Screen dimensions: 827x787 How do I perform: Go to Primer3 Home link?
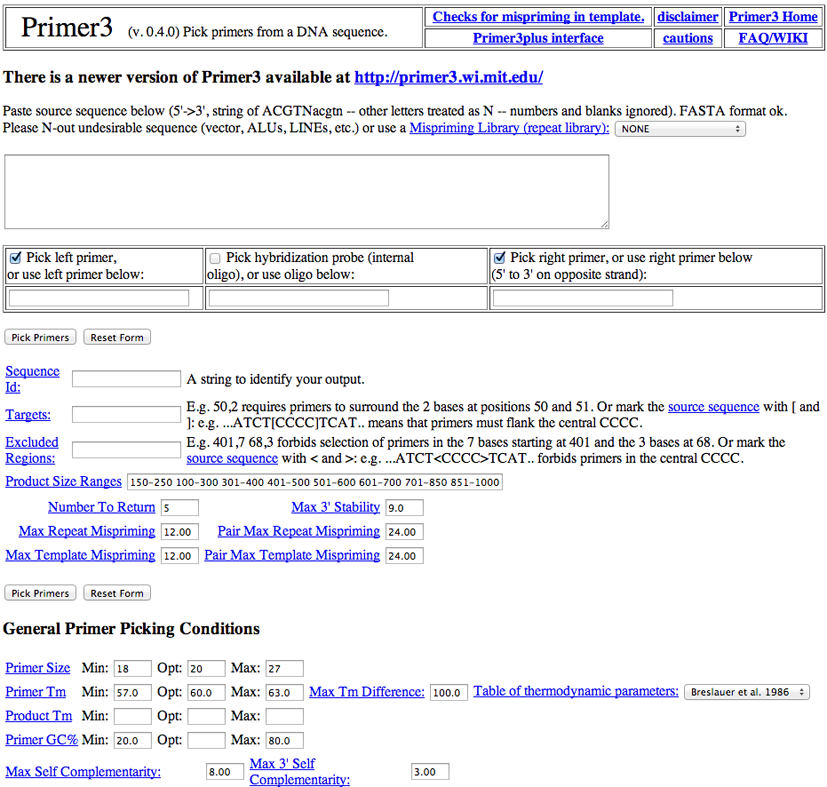773,17
